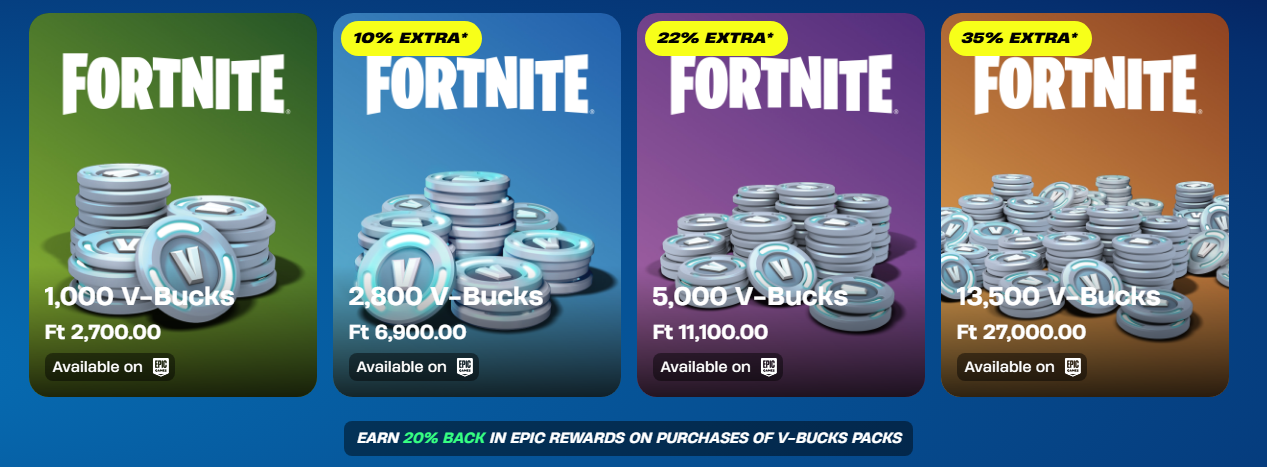The height and width of the screenshot is (467, 1267).
Task: Click the Epic Games icon on 1,000 V-Bucks card
Action: (162, 367)
